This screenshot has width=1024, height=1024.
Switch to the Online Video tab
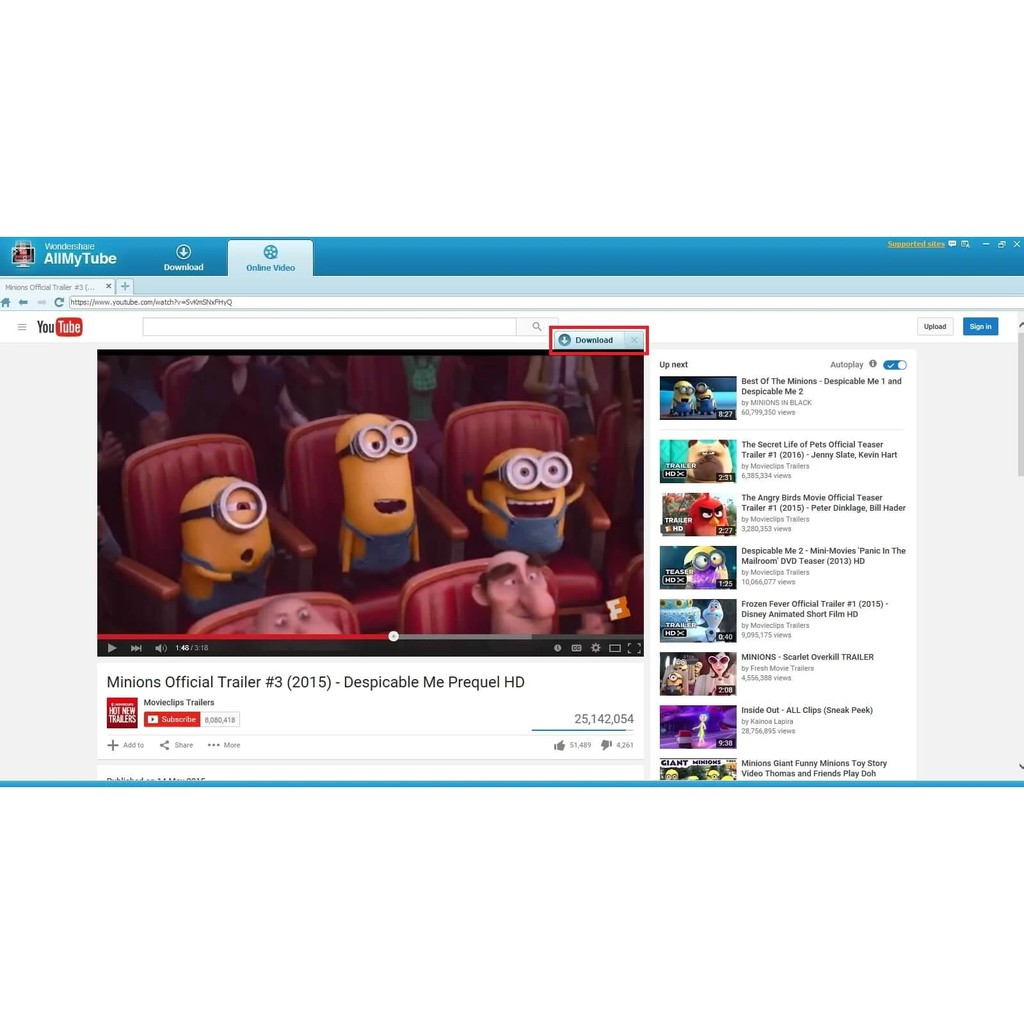(270, 259)
